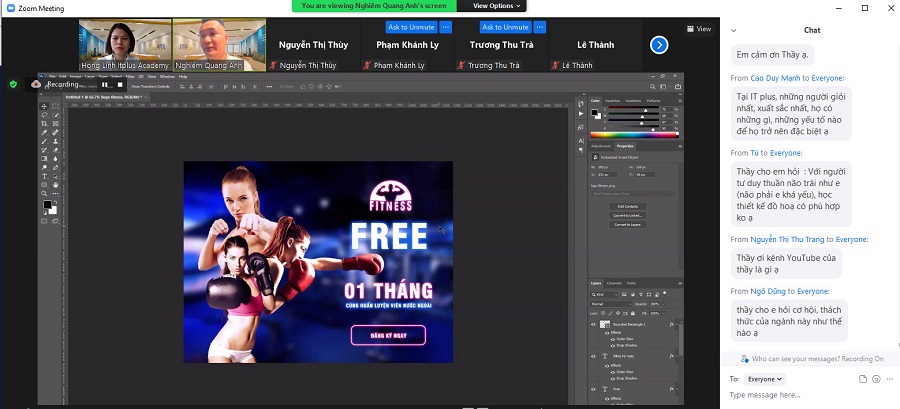Select the Move tool in Photoshop toolbar
The image size is (900, 409).
pyautogui.click(x=45, y=106)
